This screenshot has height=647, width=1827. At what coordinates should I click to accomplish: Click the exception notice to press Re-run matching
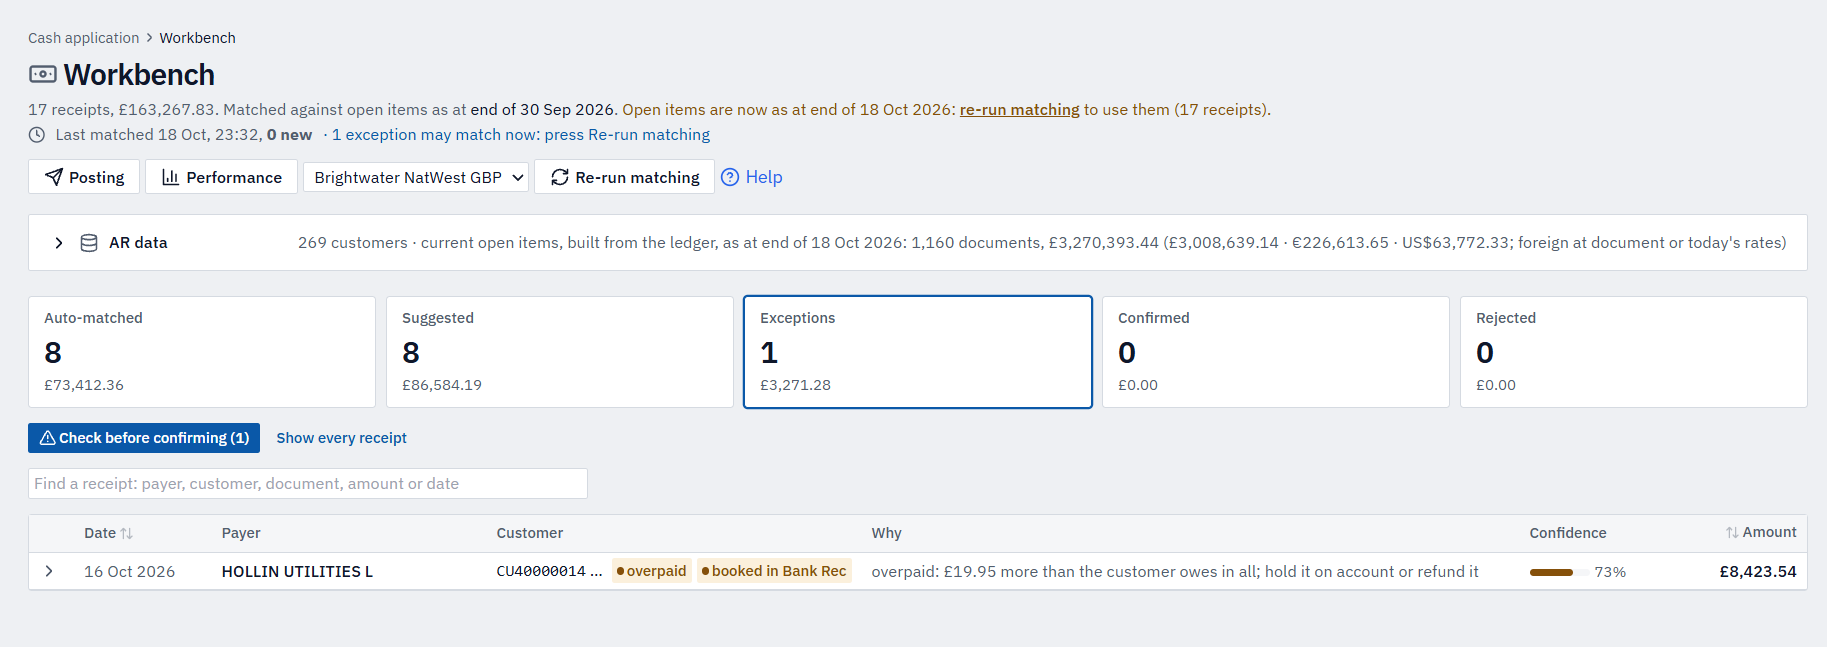(x=521, y=135)
